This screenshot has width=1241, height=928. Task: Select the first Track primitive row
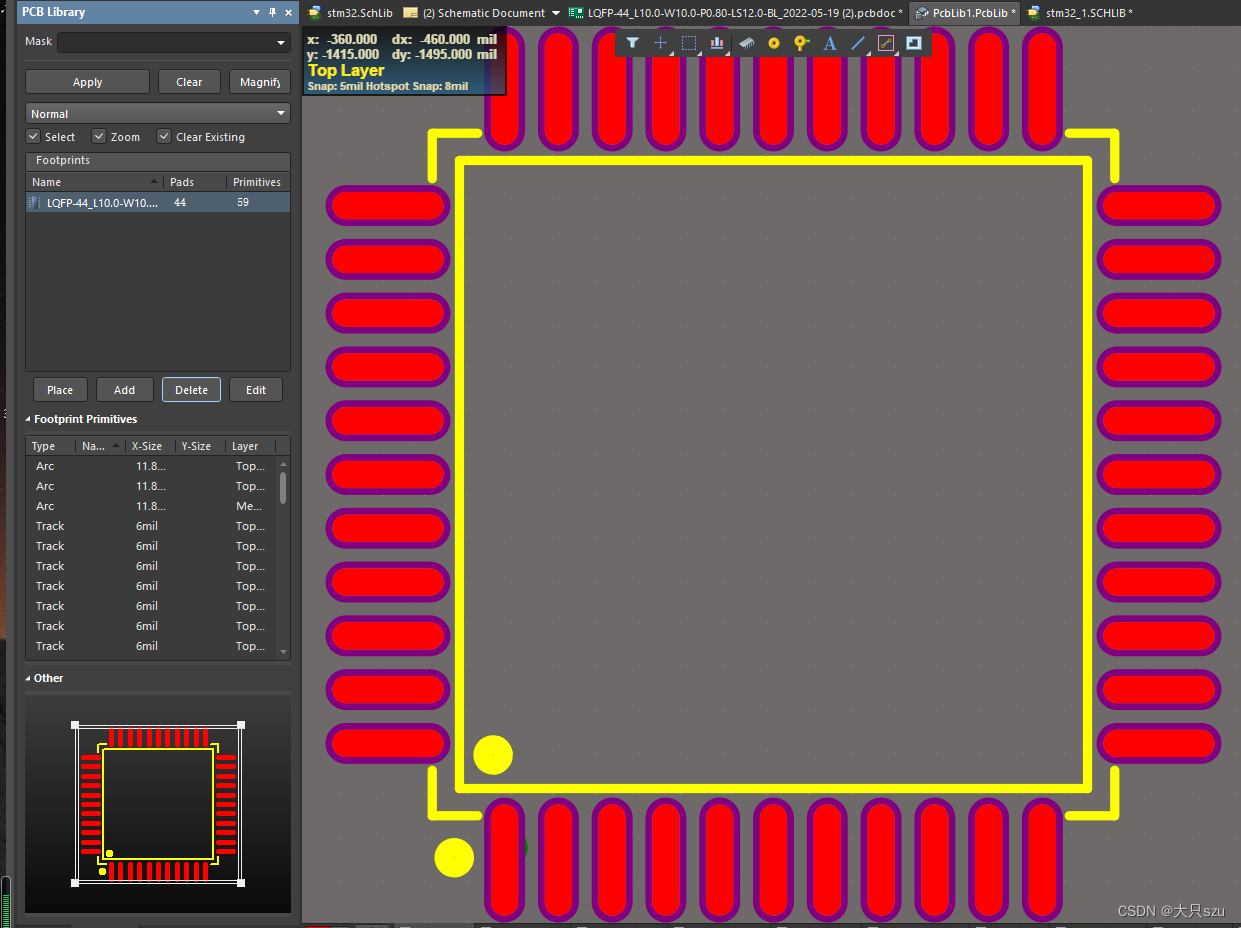click(x=151, y=526)
